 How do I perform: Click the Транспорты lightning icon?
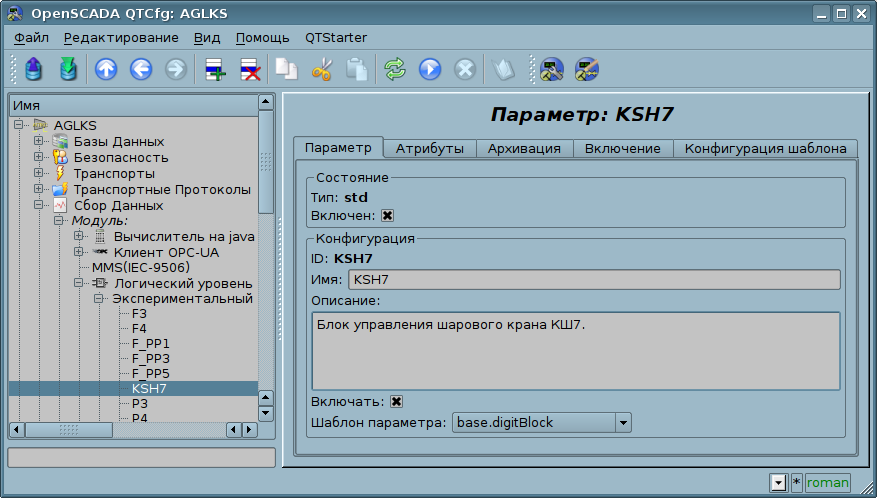tap(60, 173)
